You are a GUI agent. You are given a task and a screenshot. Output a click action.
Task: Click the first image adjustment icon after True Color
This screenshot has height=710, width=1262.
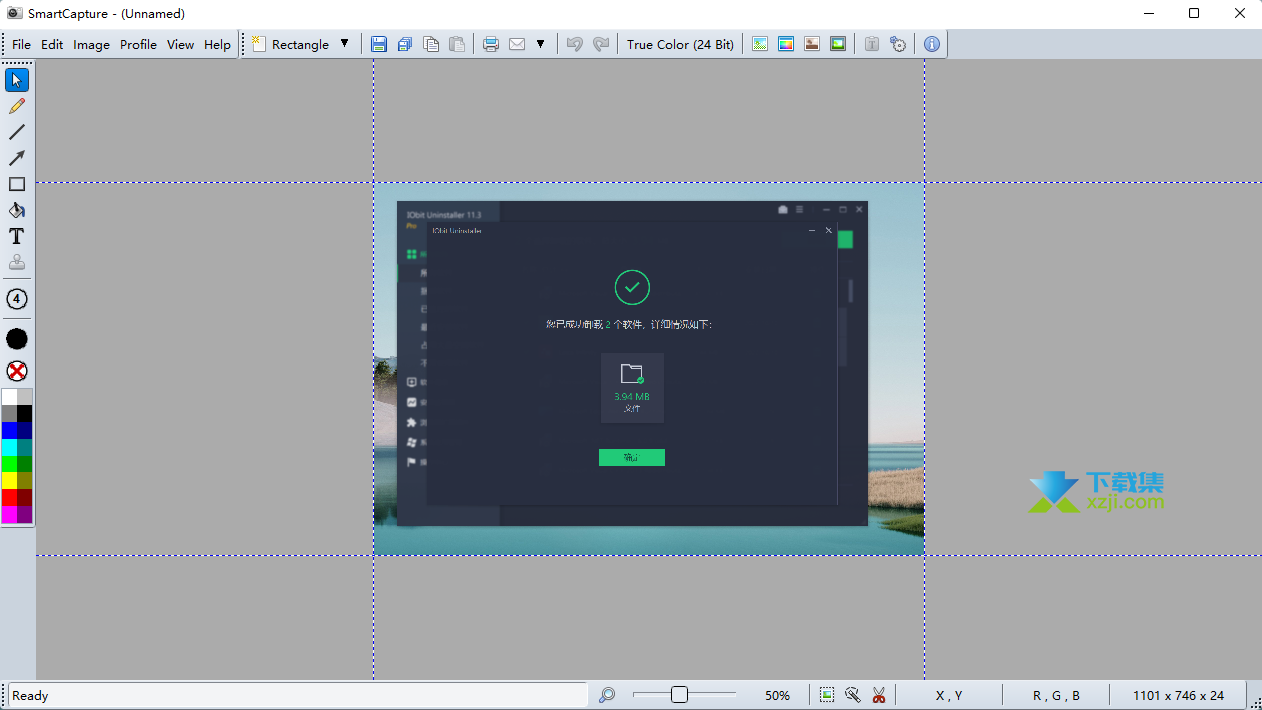click(x=760, y=44)
